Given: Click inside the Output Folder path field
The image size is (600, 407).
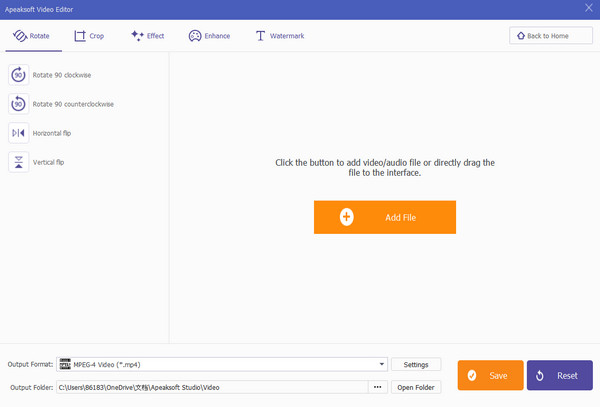Looking at the screenshot, I should coord(212,387).
